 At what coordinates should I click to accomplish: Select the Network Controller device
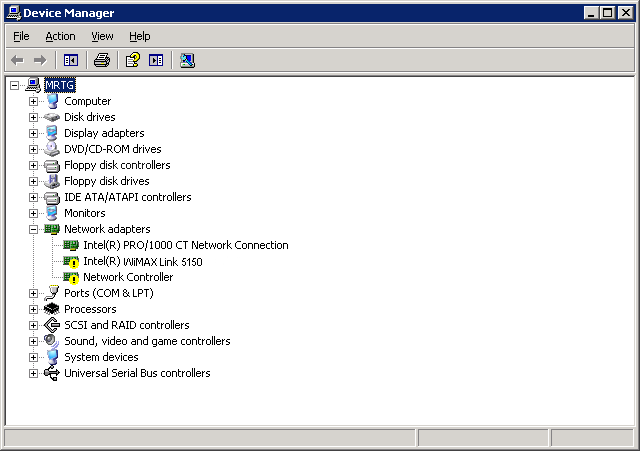(x=128, y=277)
